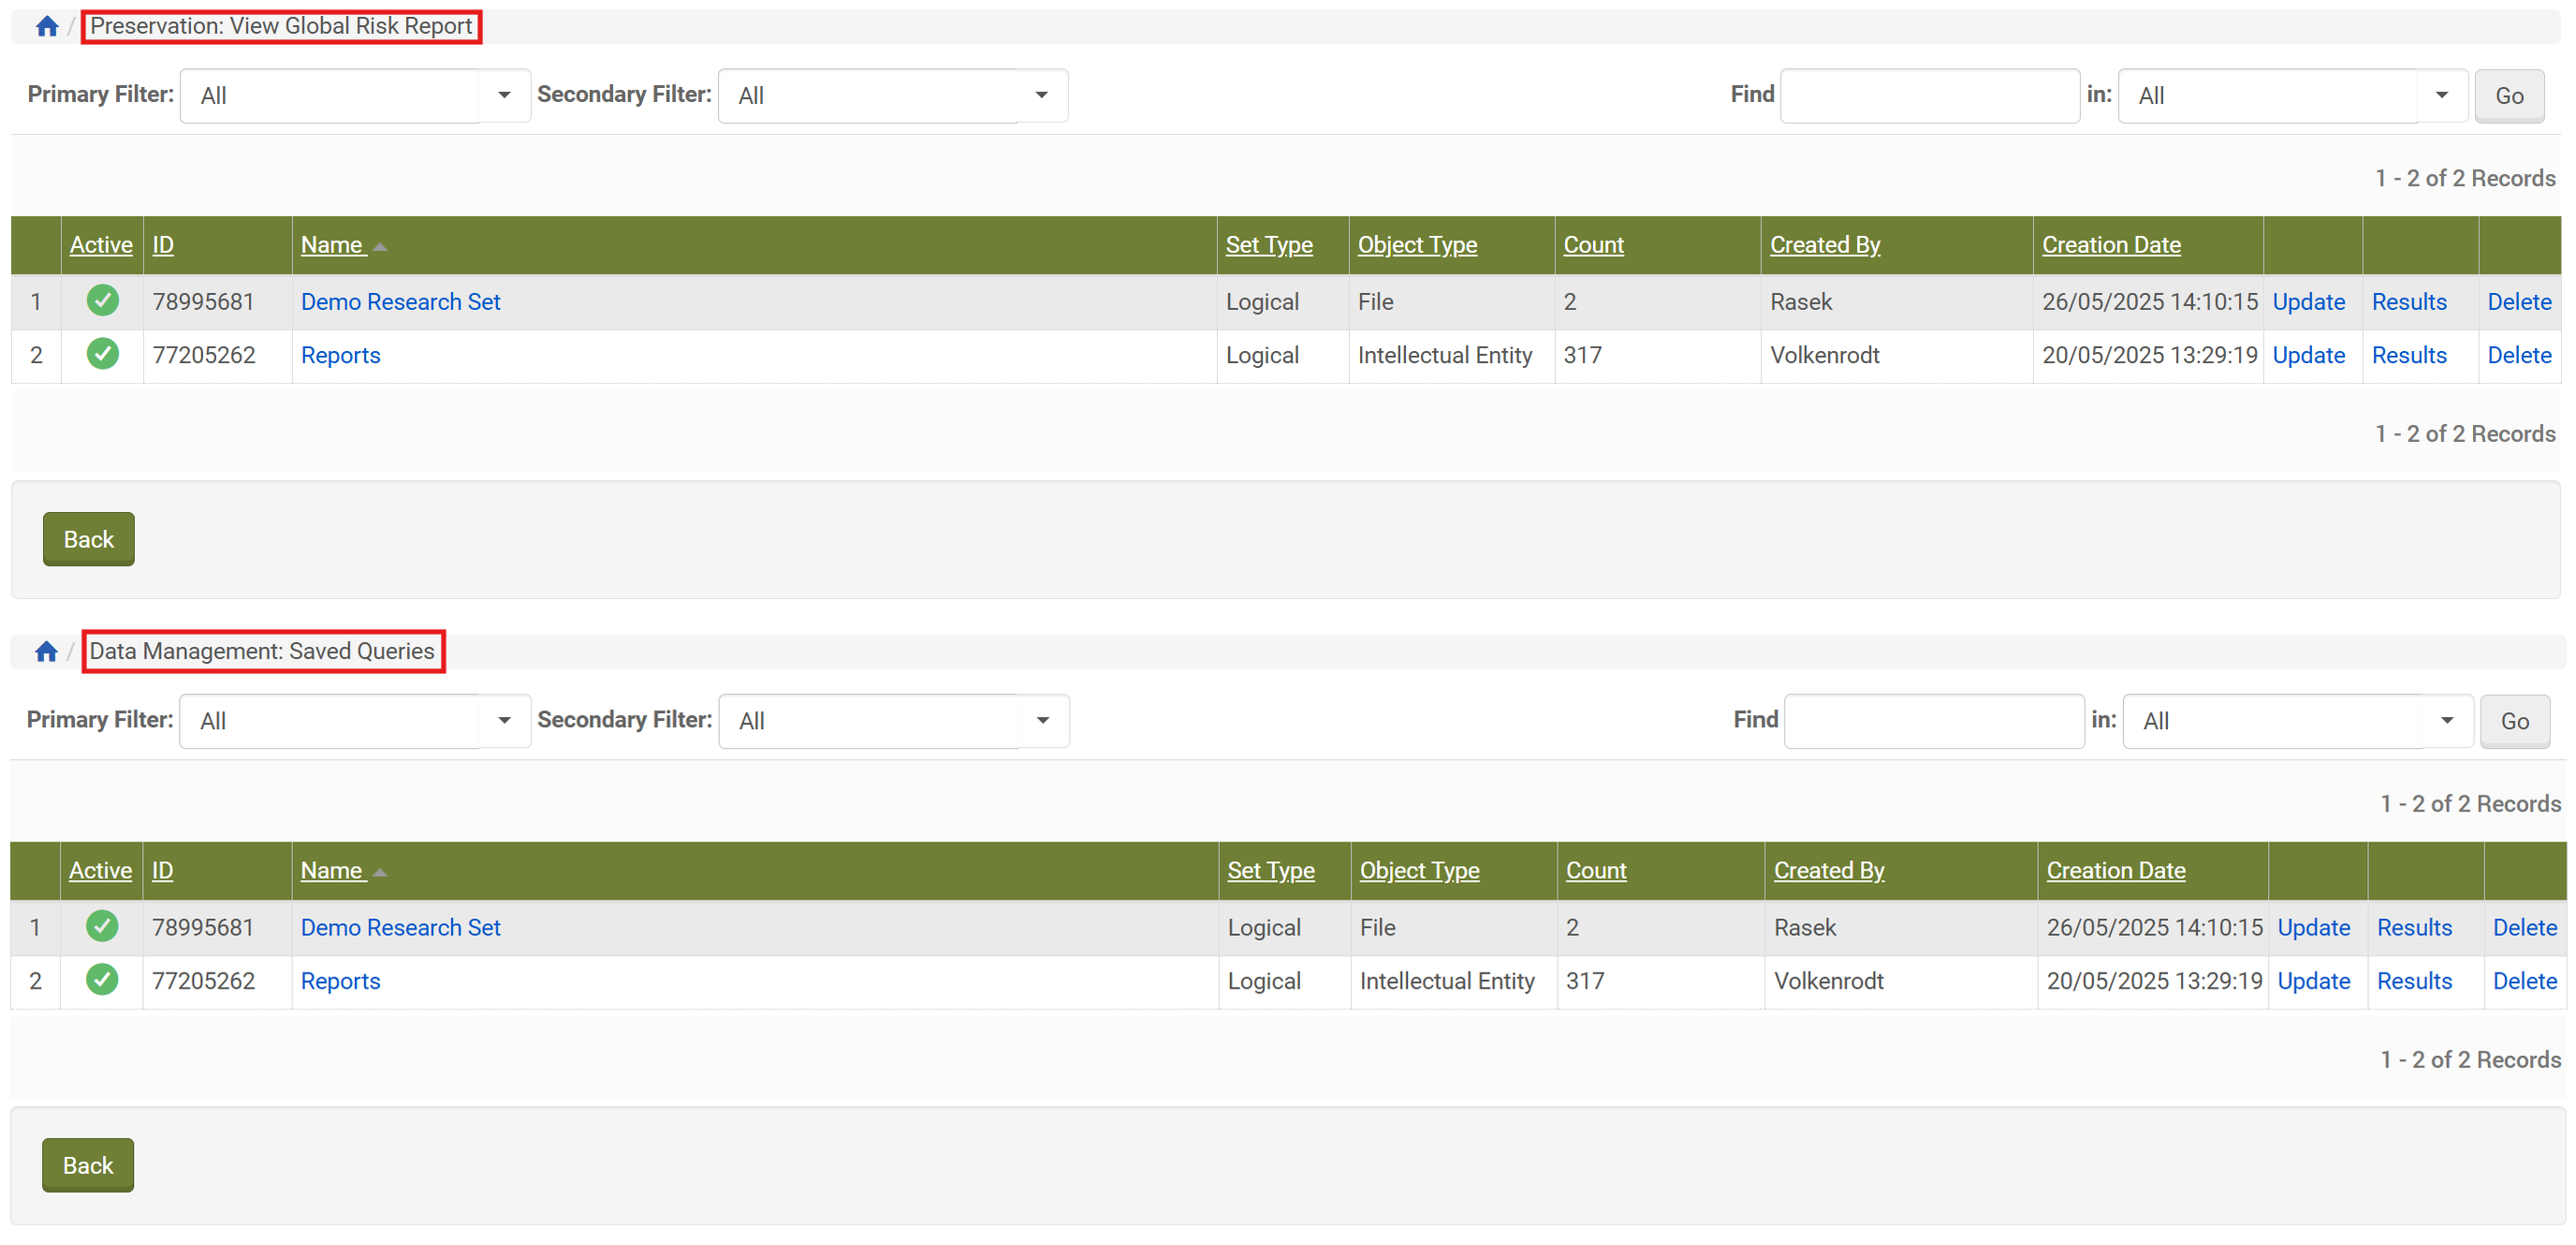Click Update for Reports in the top table
This screenshot has height=1245, width=2576.
[x=2308, y=355]
